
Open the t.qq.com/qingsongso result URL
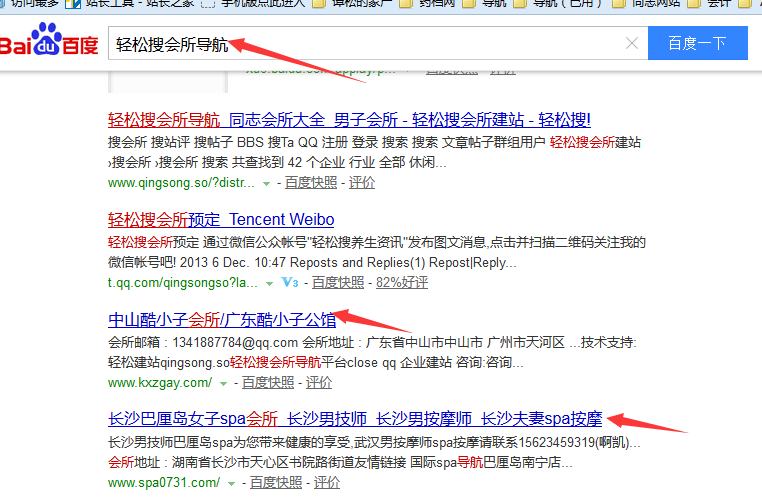(x=183, y=283)
